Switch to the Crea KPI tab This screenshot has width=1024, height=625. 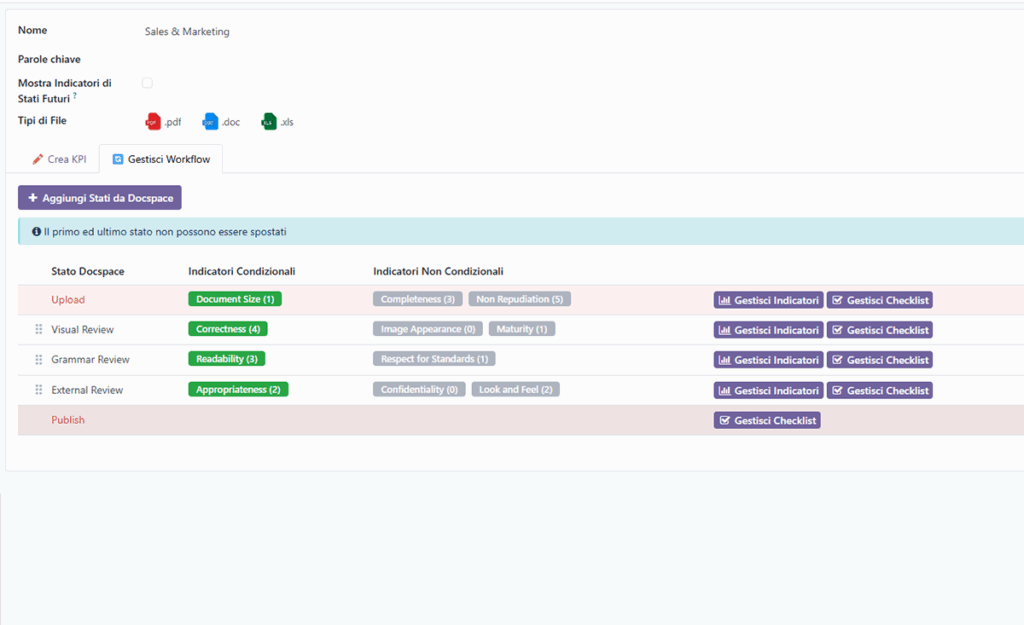(59, 159)
